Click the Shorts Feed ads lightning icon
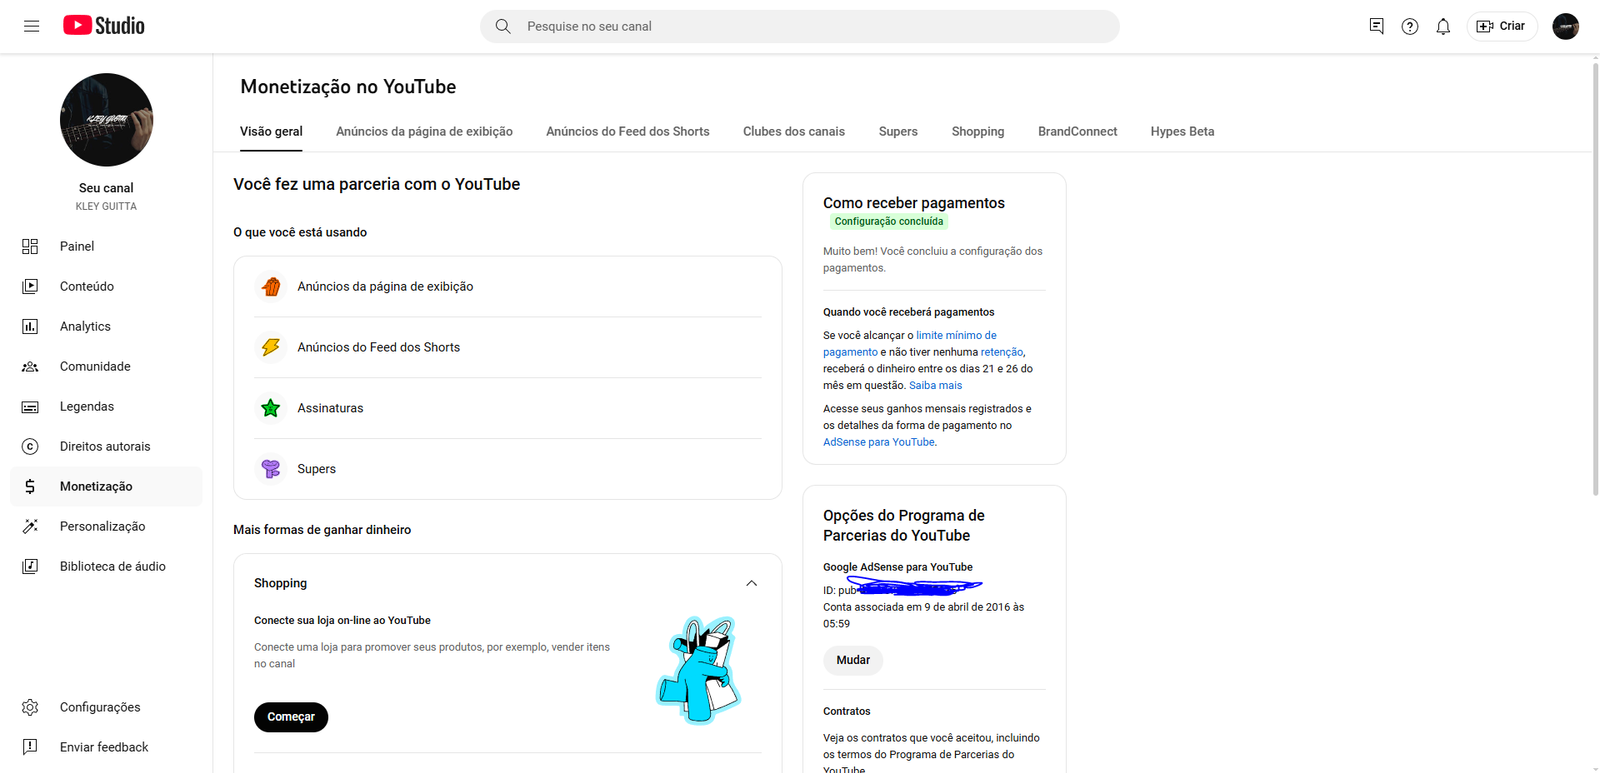 coord(270,347)
